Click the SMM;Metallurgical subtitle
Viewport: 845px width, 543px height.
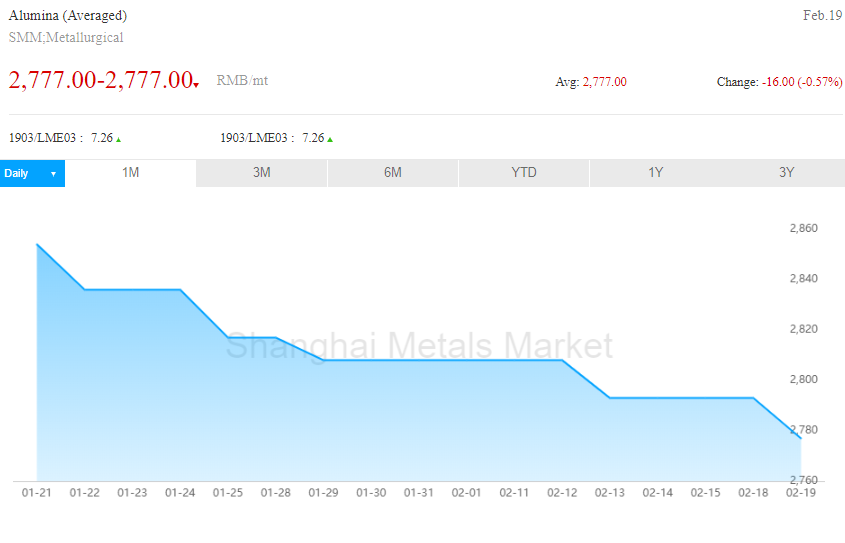coord(66,38)
